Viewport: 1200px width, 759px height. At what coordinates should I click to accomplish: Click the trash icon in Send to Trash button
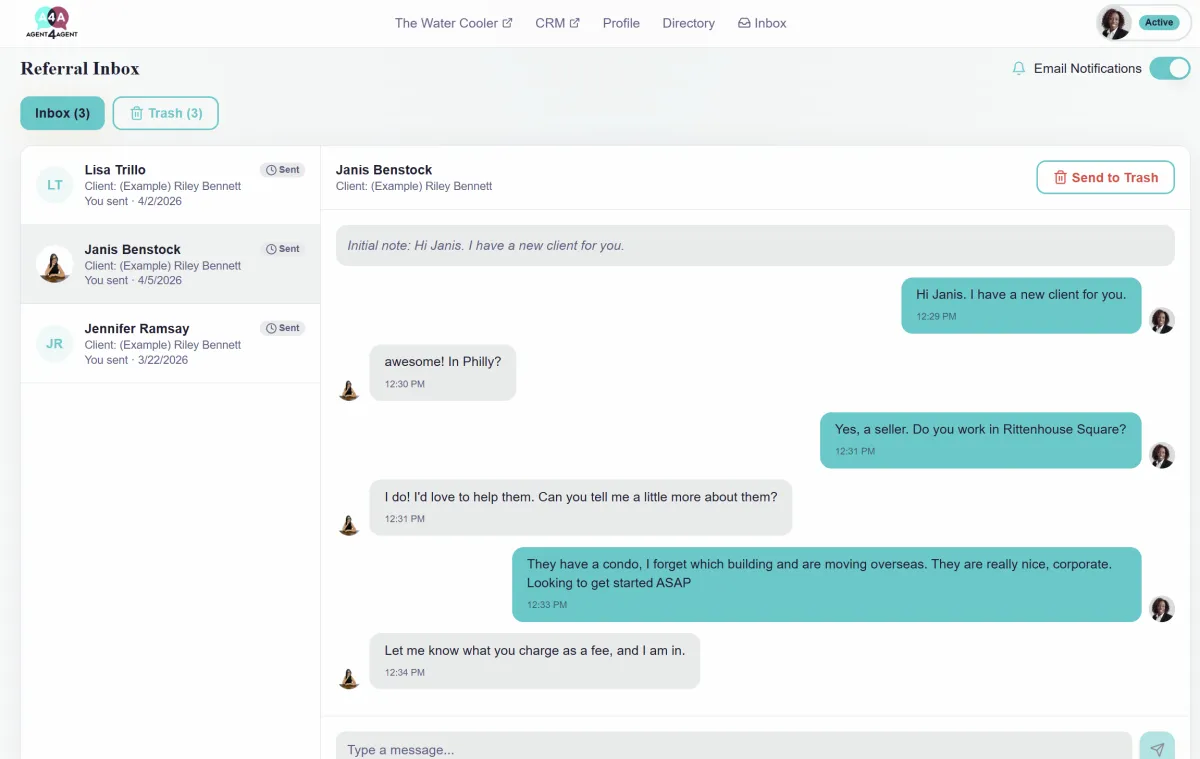(1060, 177)
